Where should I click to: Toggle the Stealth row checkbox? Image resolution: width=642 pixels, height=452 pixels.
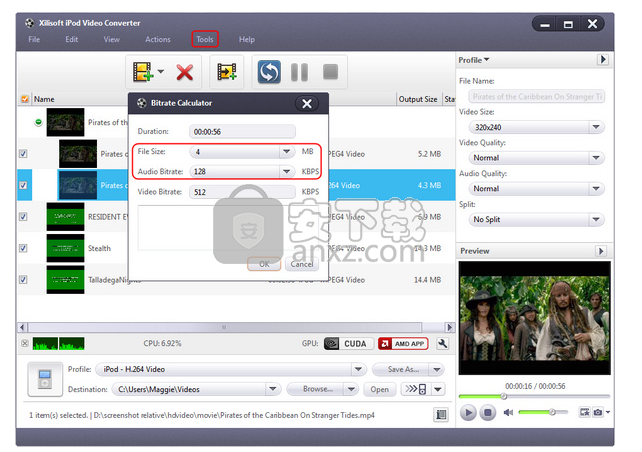(23, 248)
